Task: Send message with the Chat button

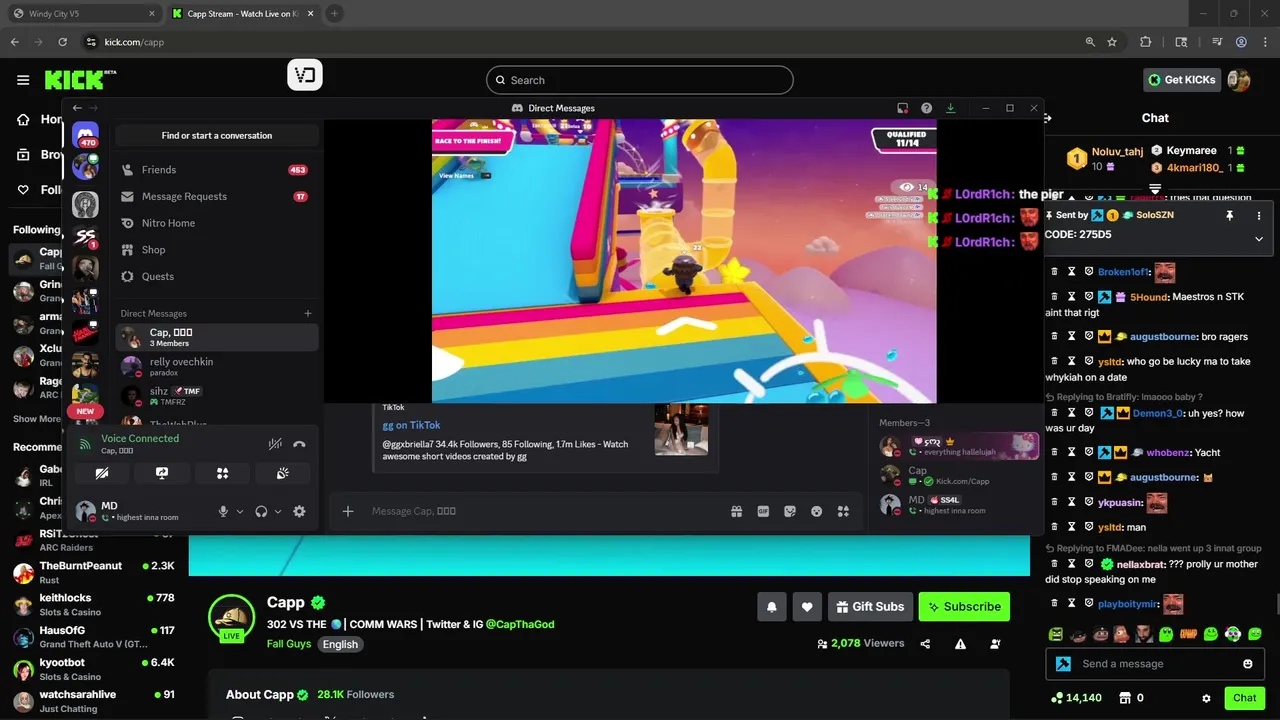Action: [1244, 698]
